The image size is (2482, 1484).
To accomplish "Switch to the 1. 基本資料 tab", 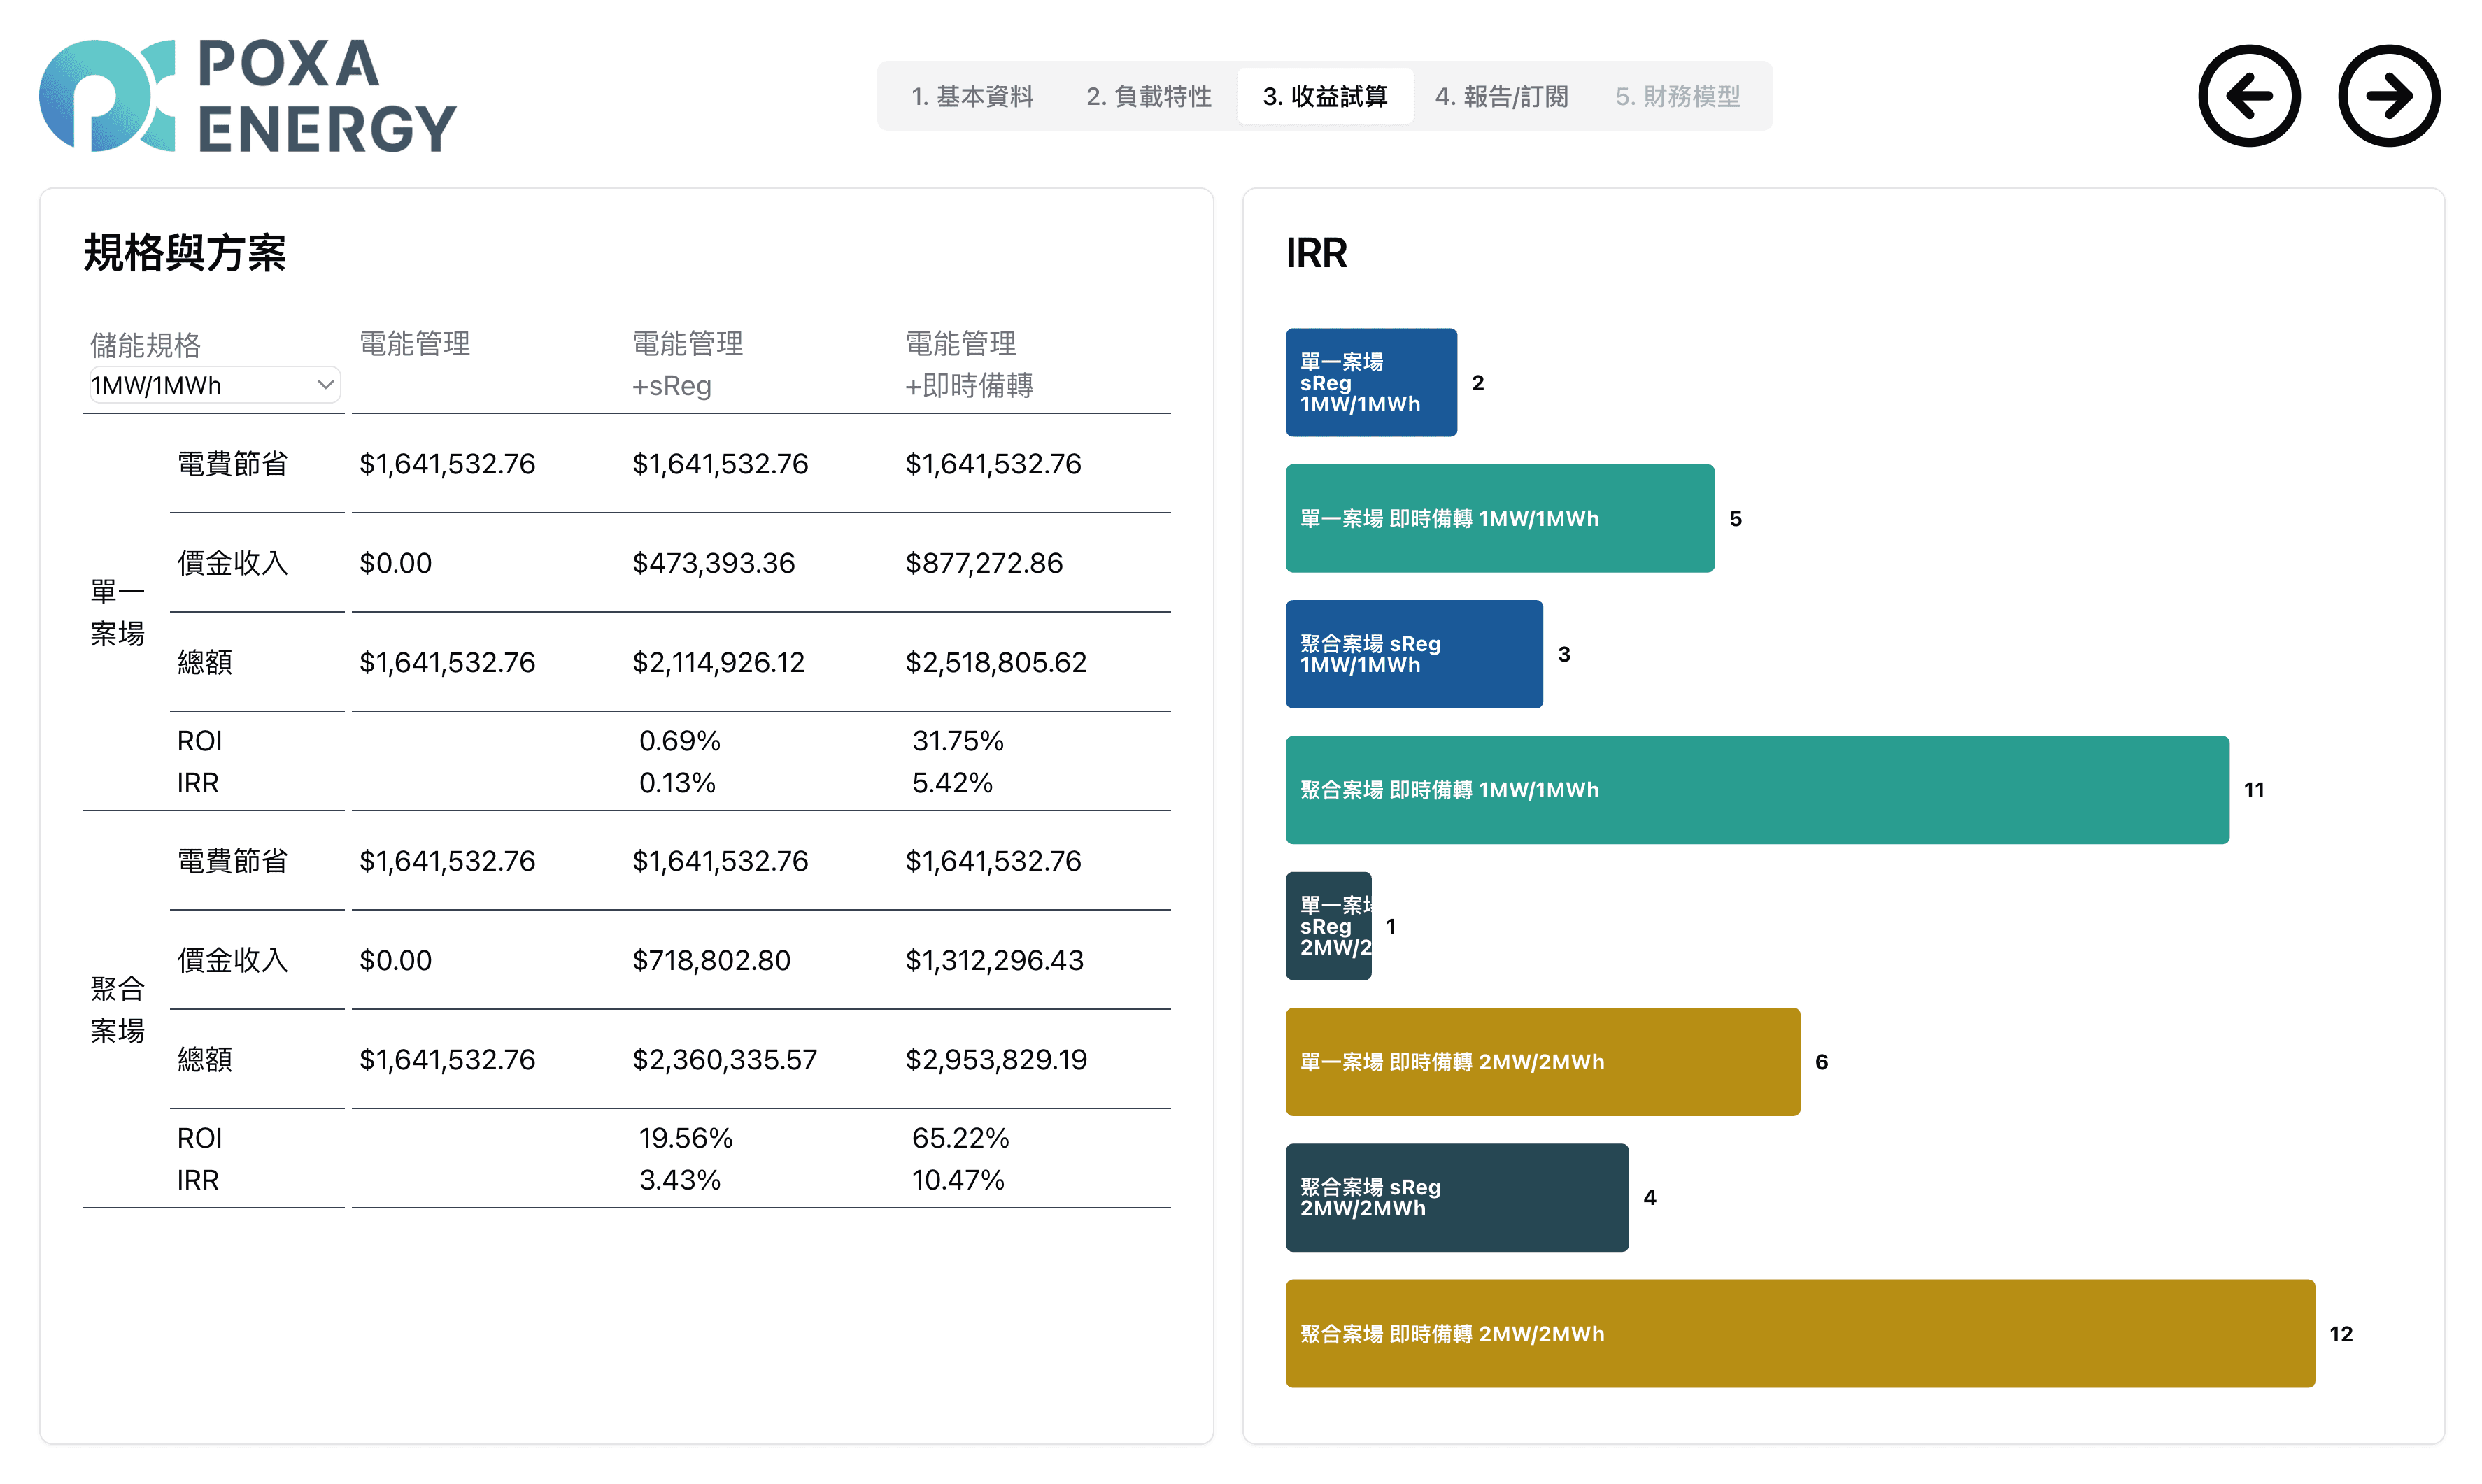I will pos(971,96).
